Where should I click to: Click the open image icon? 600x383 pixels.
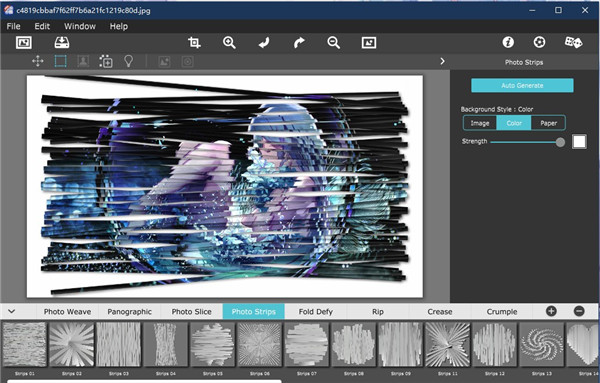24,42
